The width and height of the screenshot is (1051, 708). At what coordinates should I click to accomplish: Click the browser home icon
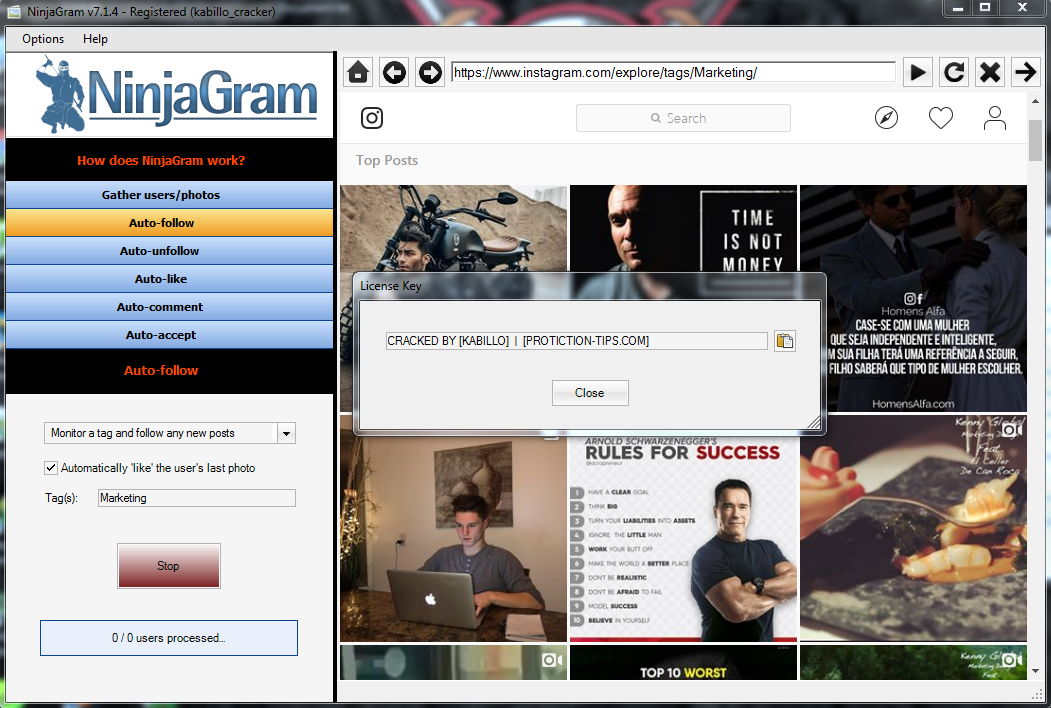click(x=358, y=72)
